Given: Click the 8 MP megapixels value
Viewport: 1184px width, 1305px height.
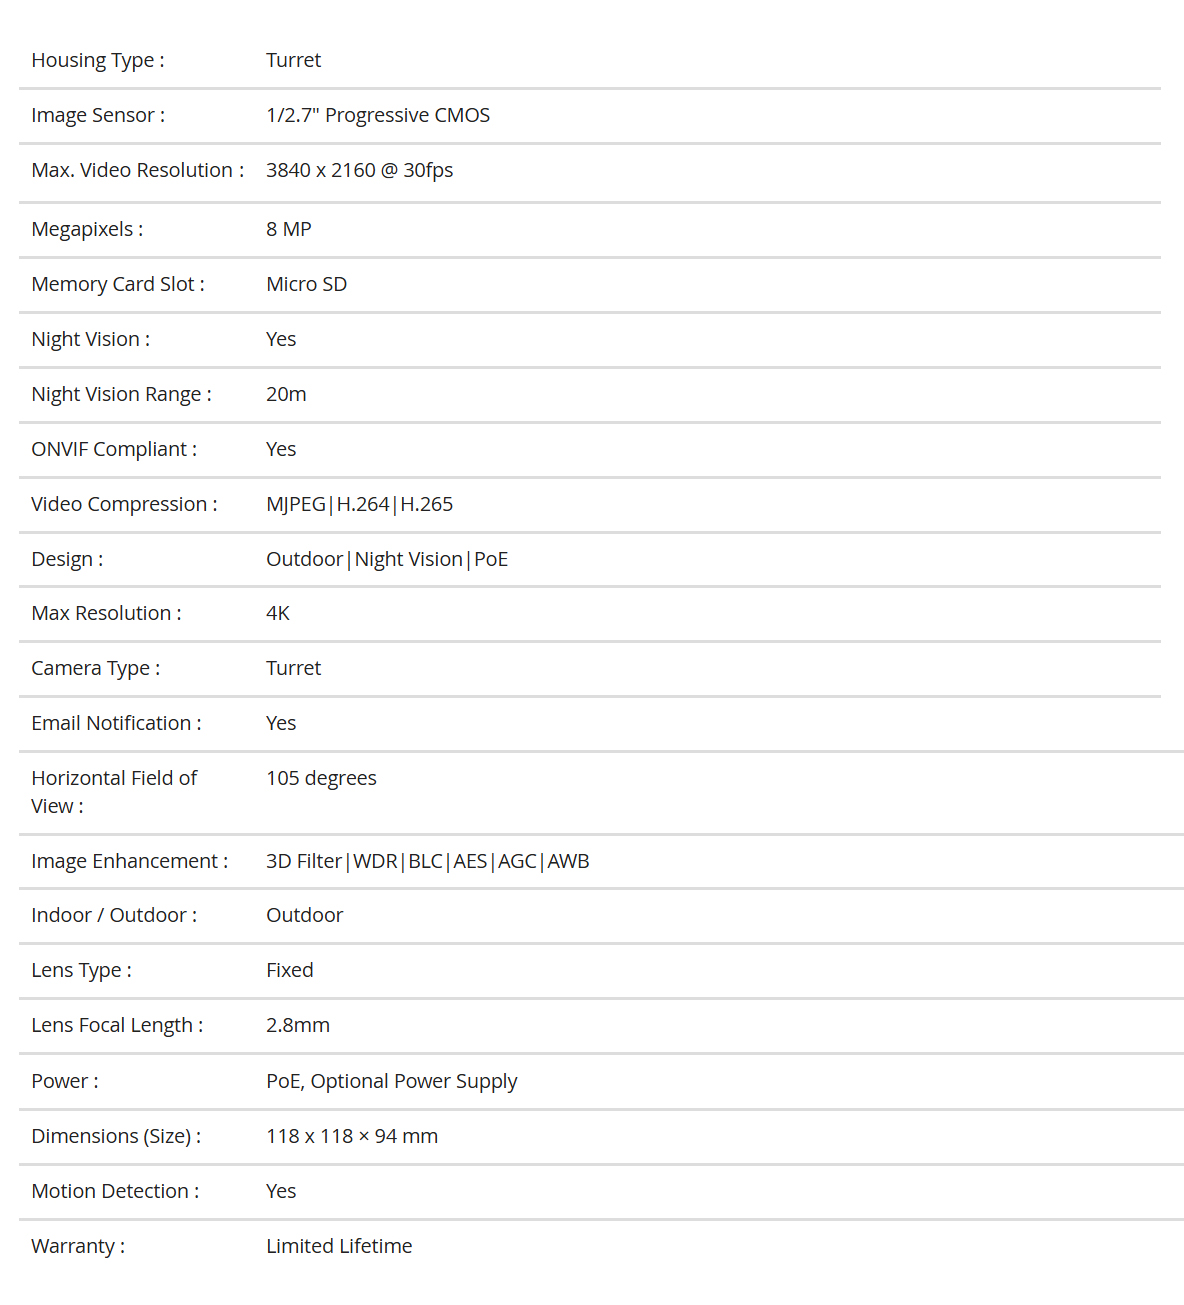Looking at the screenshot, I should [289, 229].
